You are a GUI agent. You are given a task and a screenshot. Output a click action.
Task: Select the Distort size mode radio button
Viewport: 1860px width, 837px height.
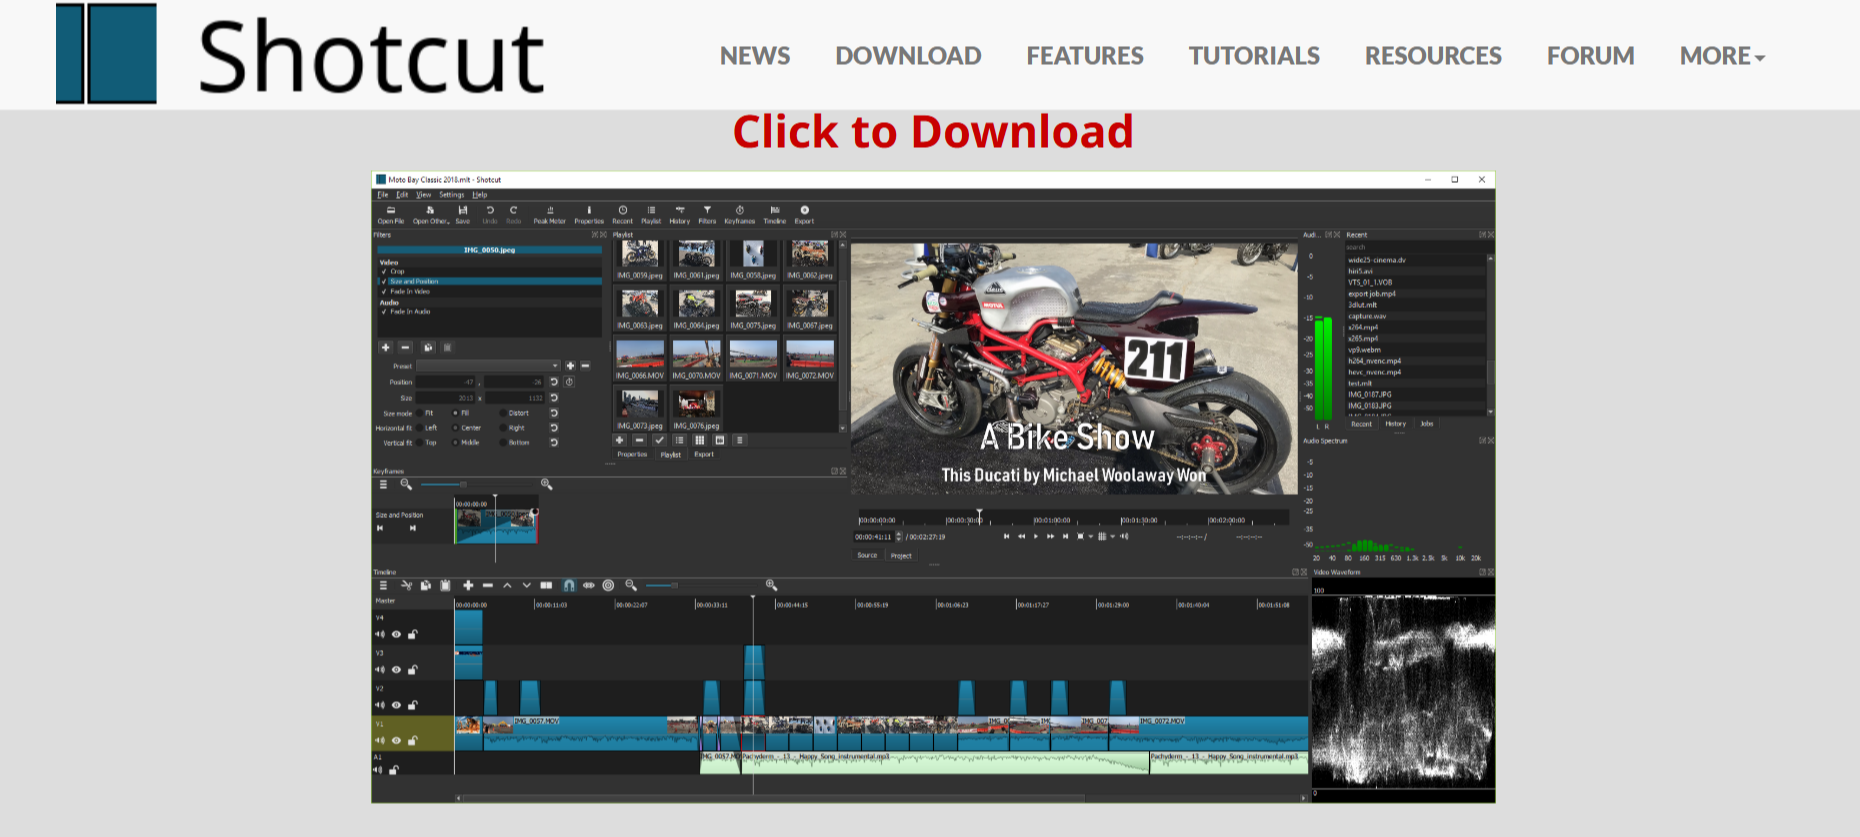503,413
